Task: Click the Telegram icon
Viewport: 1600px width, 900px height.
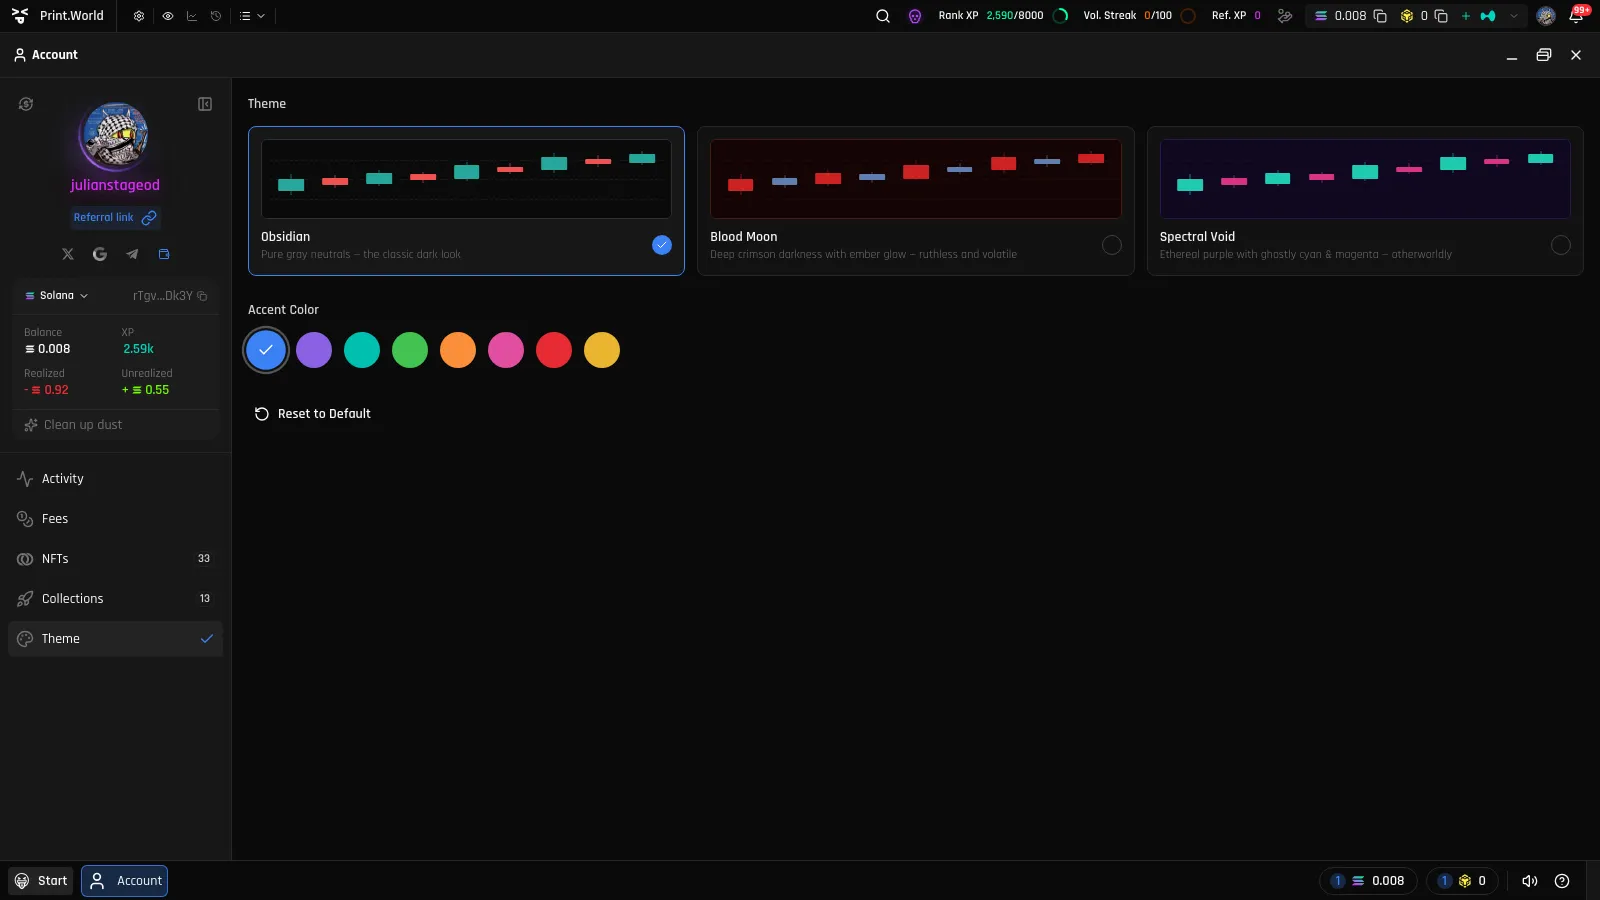Action: click(132, 254)
